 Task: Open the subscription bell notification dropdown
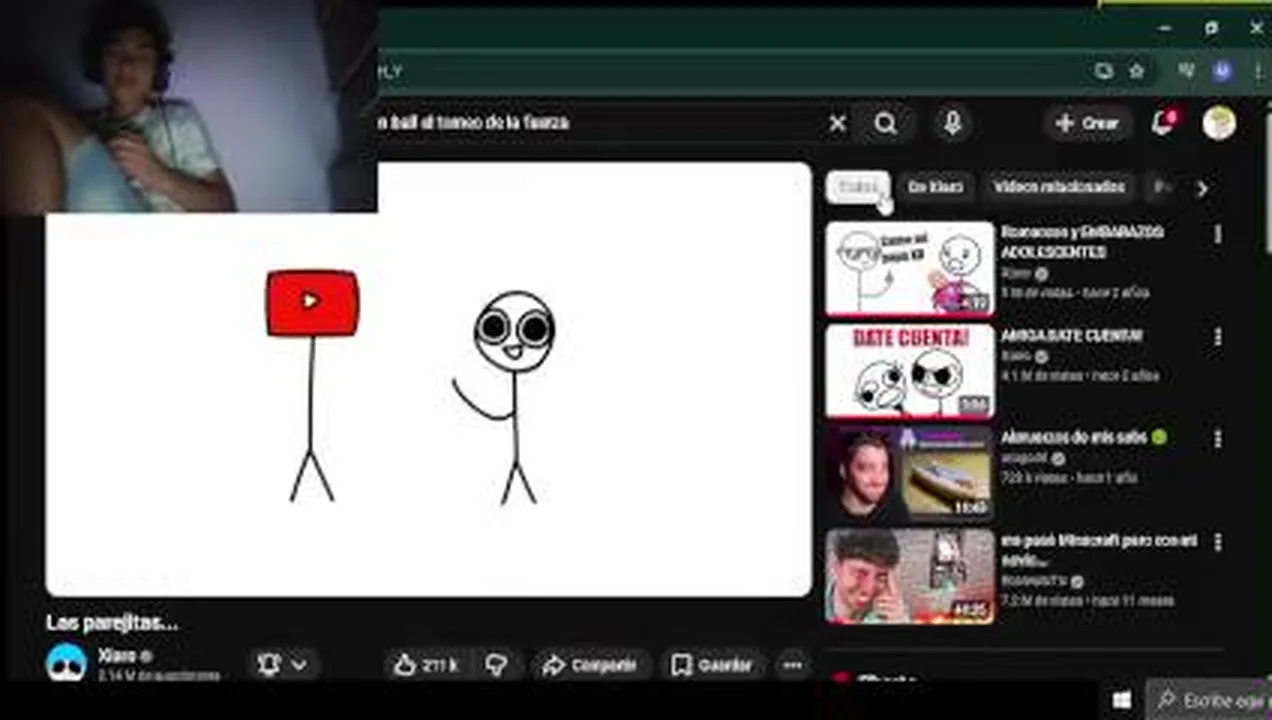pos(283,665)
